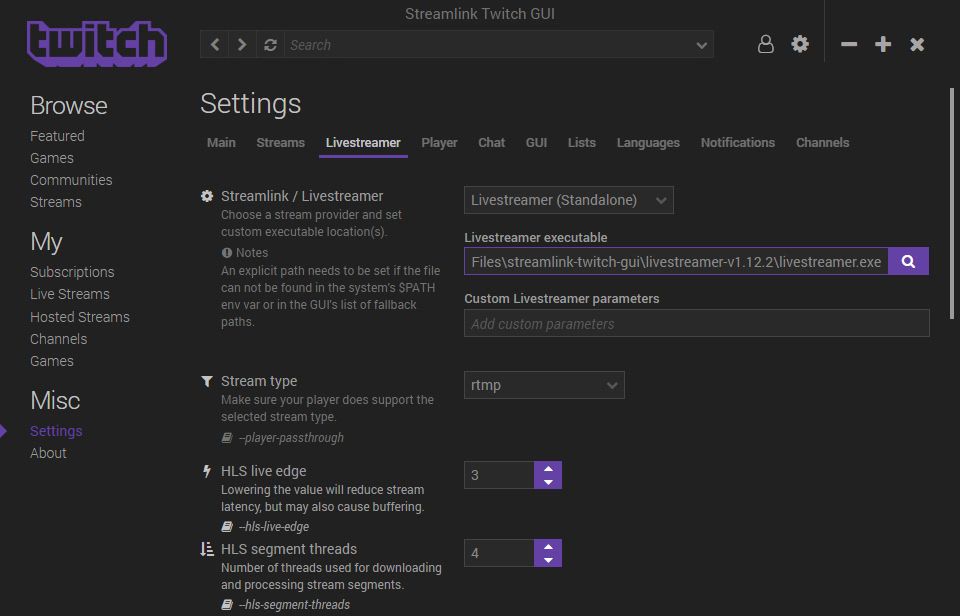Open the Lists settings tab

pos(581,143)
